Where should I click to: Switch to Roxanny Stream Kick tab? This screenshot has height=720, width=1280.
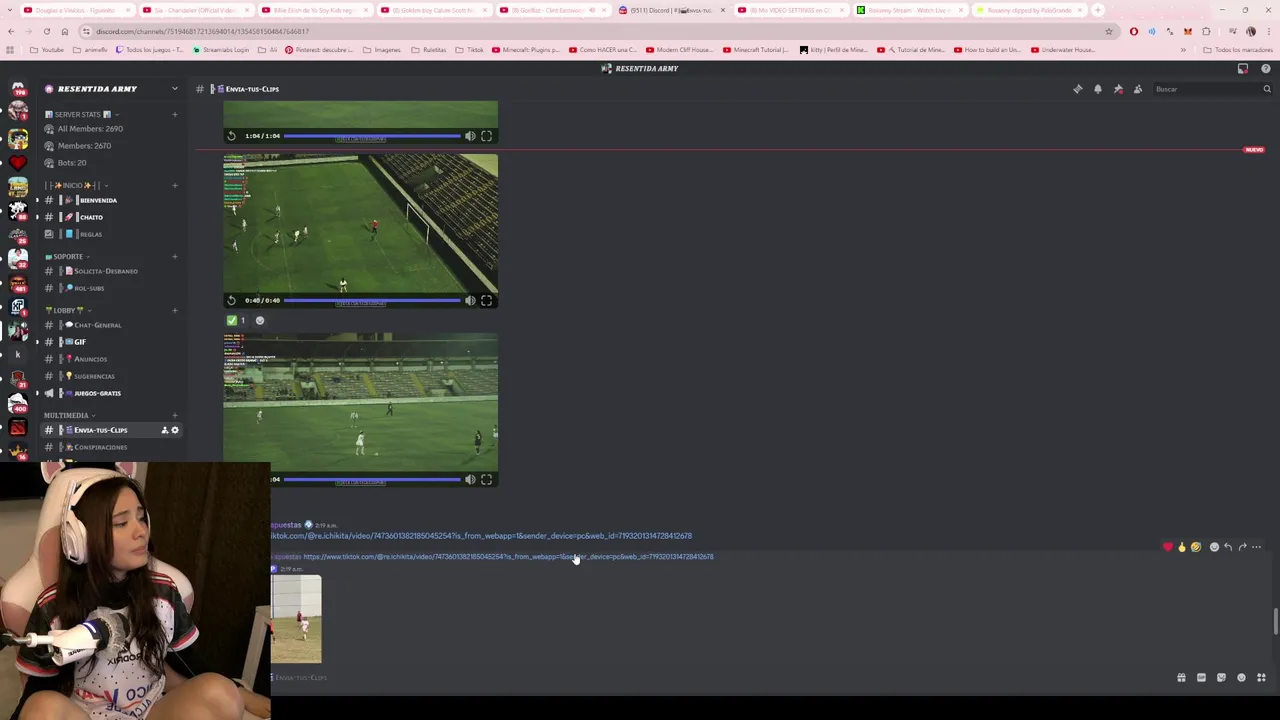[909, 10]
